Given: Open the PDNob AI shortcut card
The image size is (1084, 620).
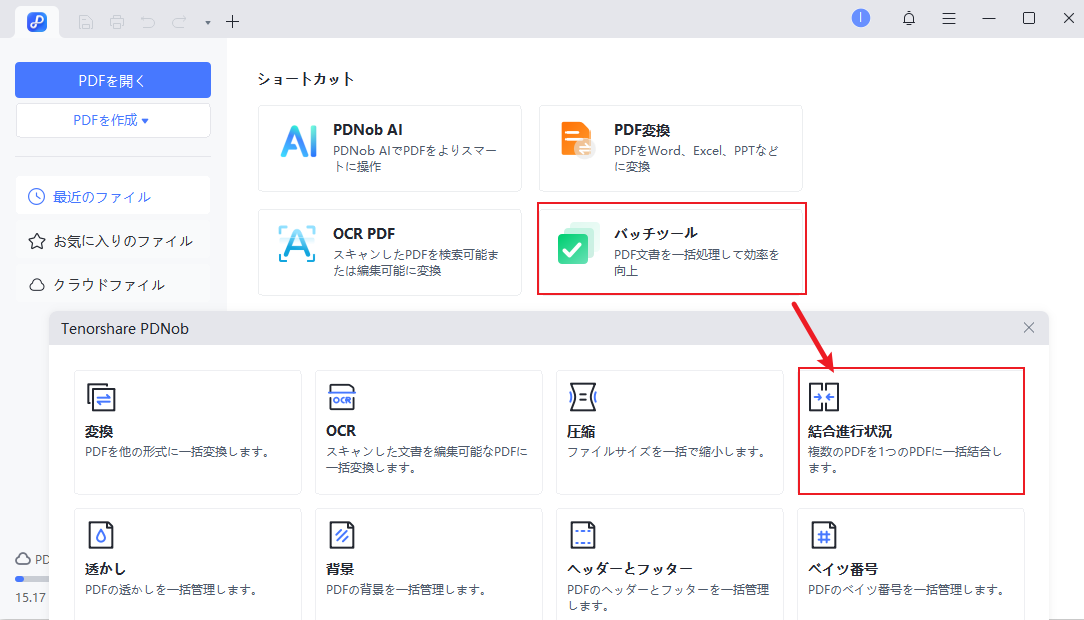Looking at the screenshot, I should [x=390, y=148].
